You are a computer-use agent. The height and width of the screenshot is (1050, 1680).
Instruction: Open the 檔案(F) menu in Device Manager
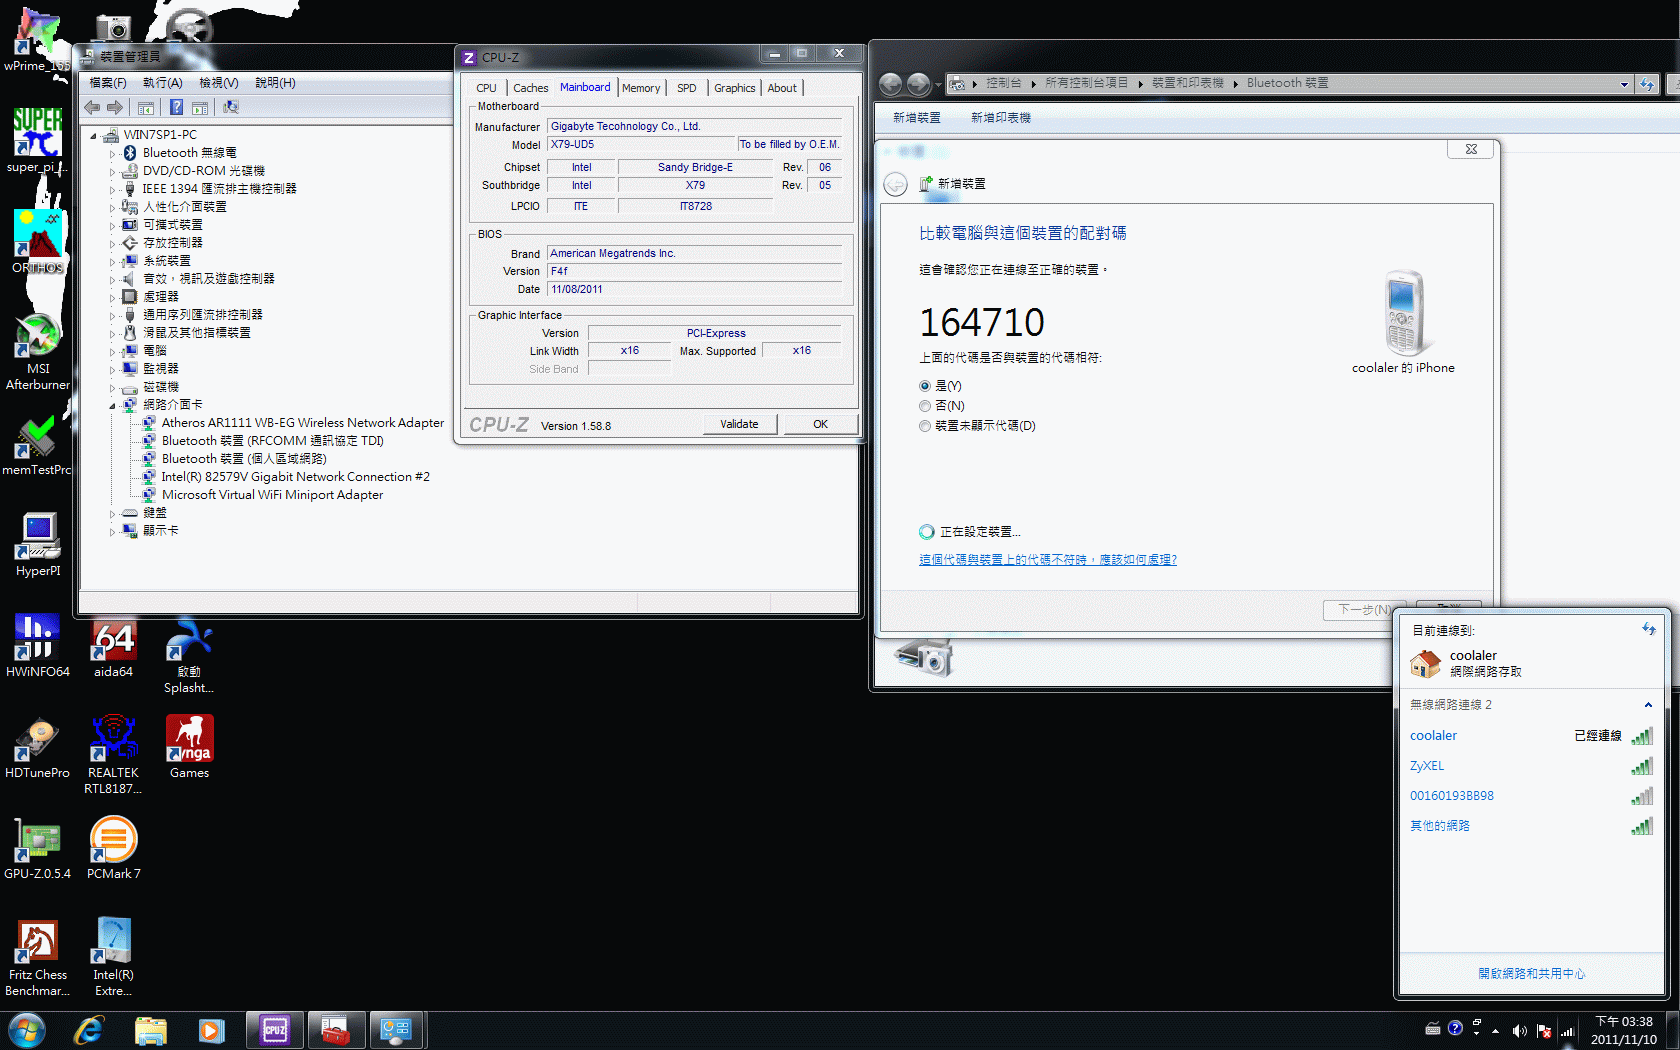click(x=108, y=83)
